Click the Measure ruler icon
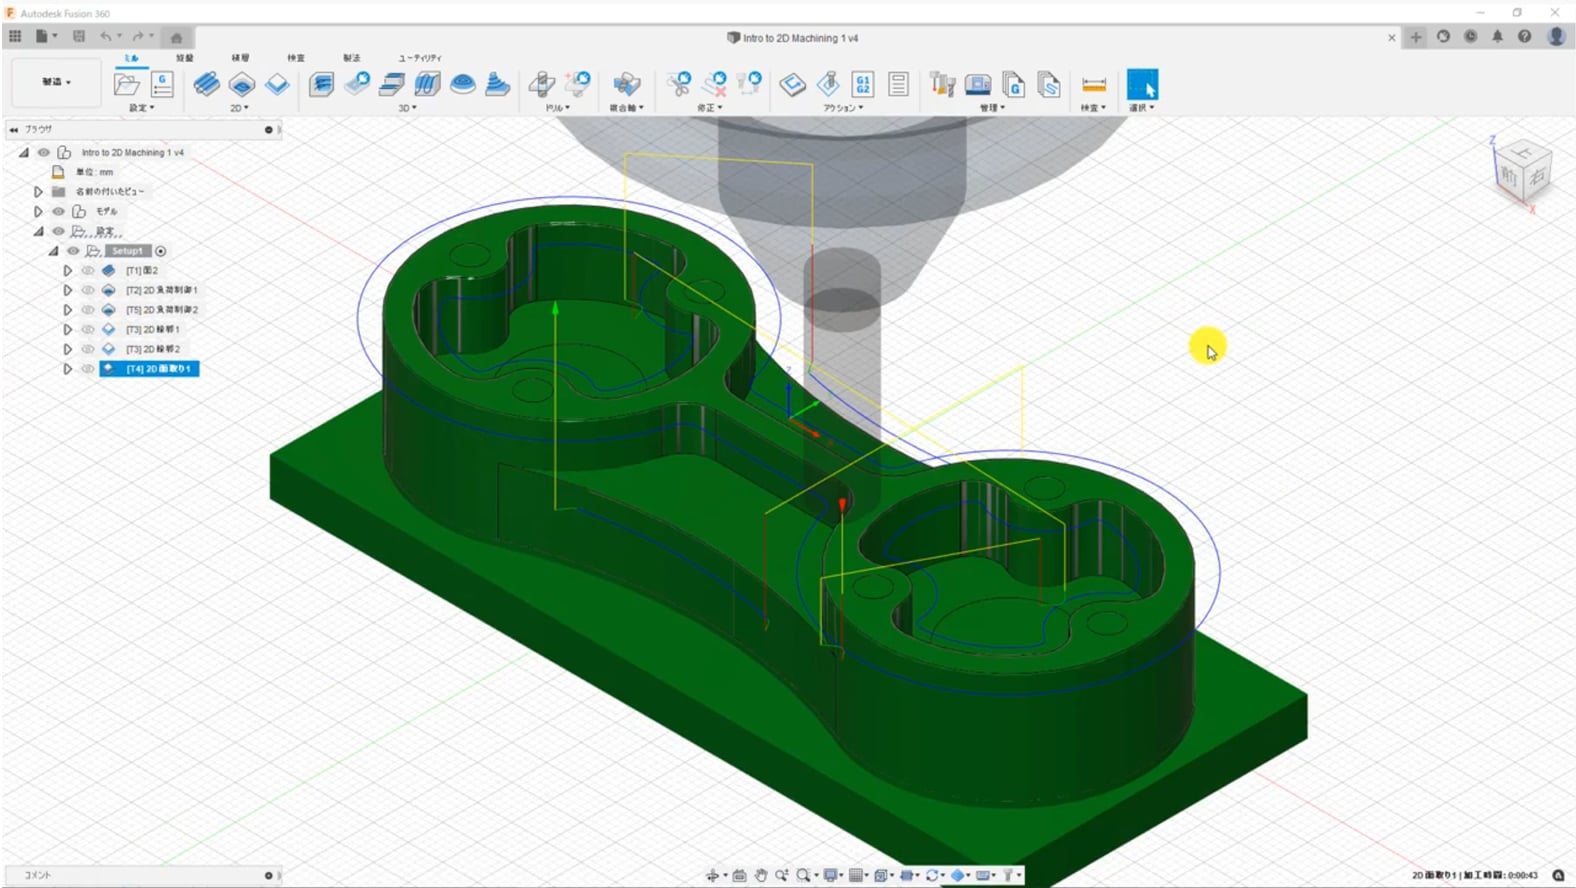Image resolution: width=1576 pixels, height=888 pixels. pos(1094,85)
